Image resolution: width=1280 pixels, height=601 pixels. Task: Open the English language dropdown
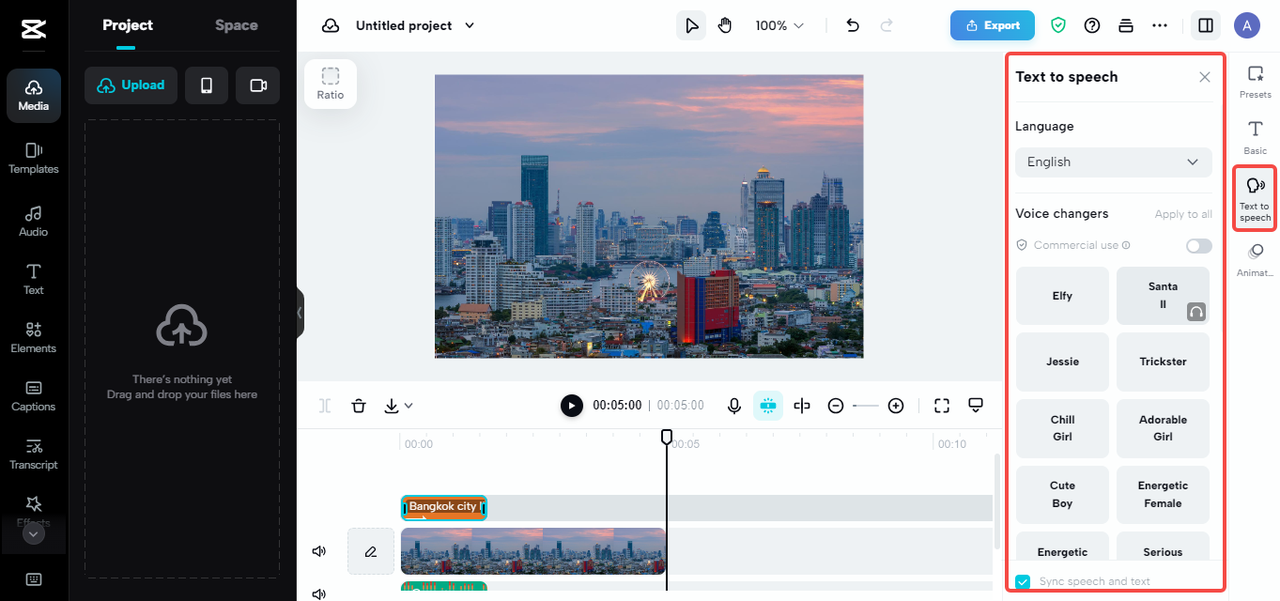click(x=1113, y=162)
